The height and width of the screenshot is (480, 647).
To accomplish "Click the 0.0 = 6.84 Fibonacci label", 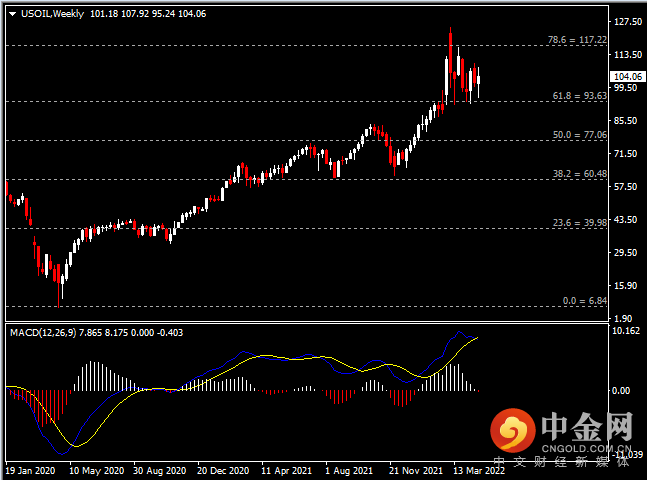I will tap(584, 301).
